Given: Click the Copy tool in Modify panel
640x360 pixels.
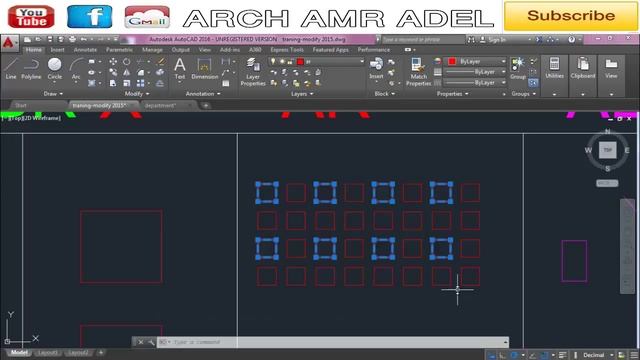Looking at the screenshot, I should click(x=113, y=72).
